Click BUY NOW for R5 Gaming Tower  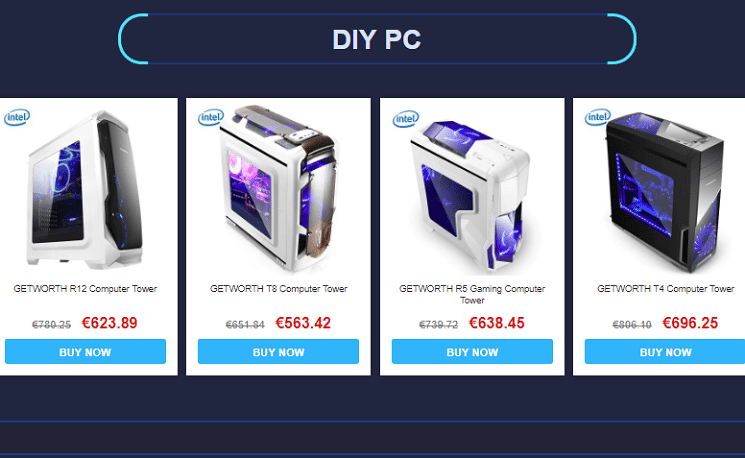point(472,352)
